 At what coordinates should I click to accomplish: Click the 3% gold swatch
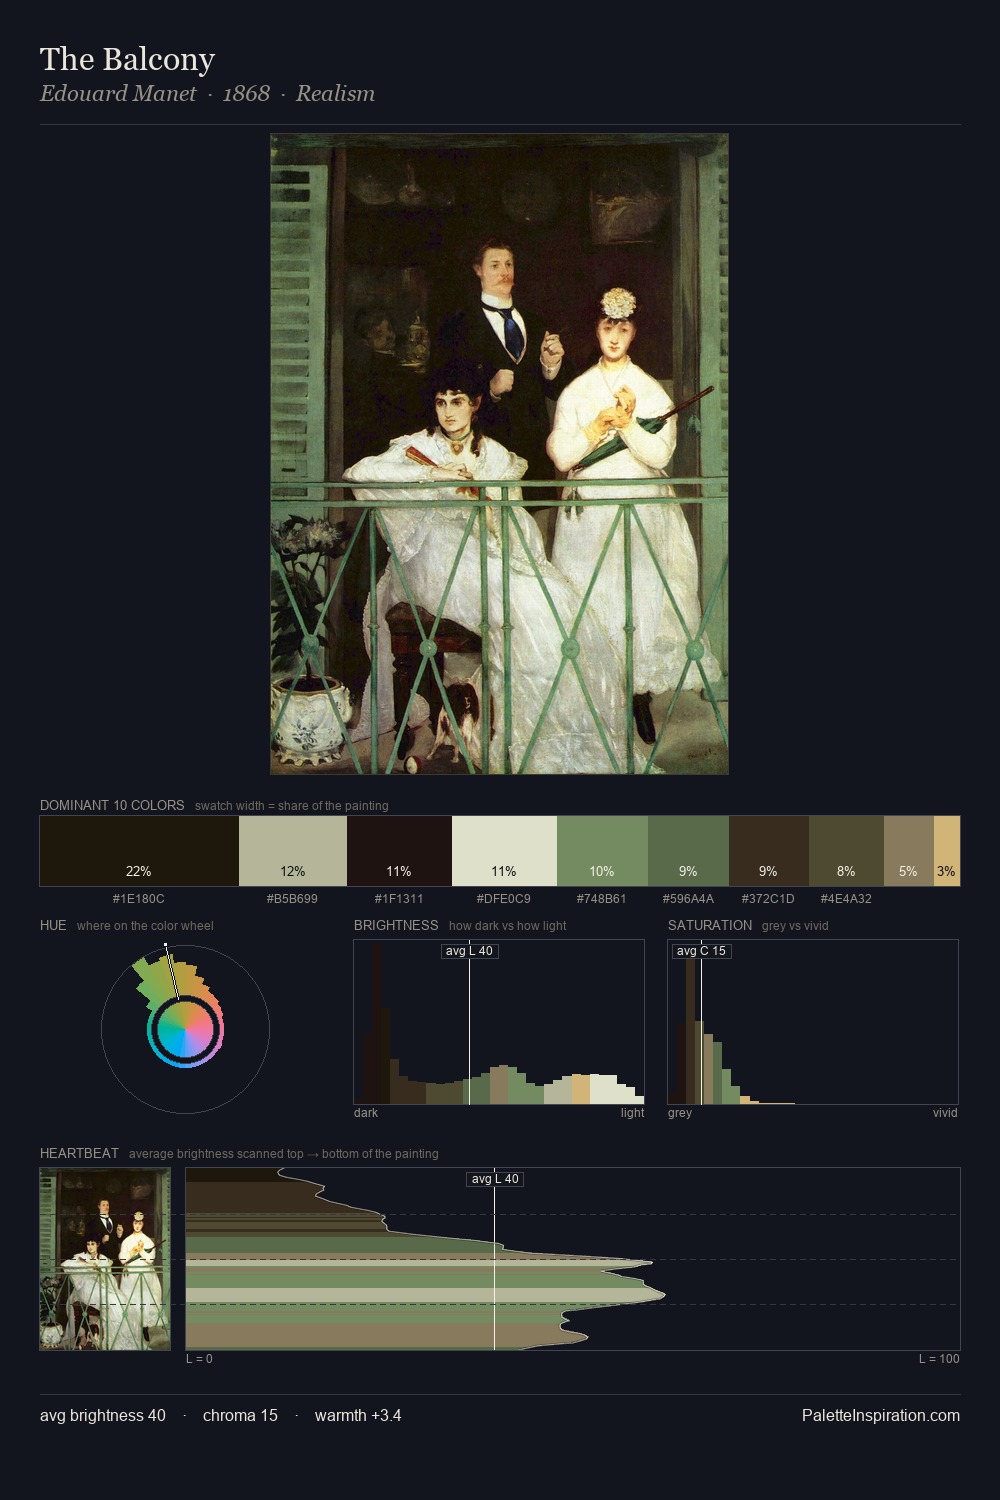click(x=947, y=851)
